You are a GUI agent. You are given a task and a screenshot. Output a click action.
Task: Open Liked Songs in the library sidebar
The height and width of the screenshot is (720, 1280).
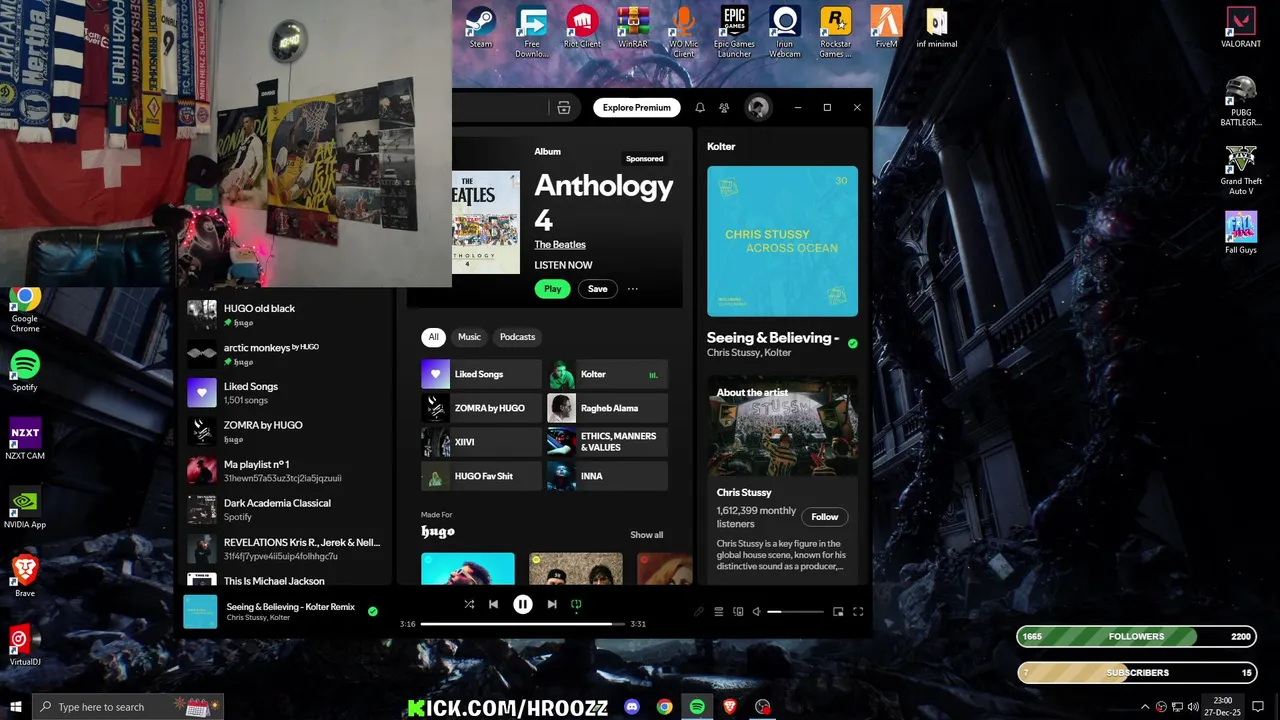coord(285,393)
